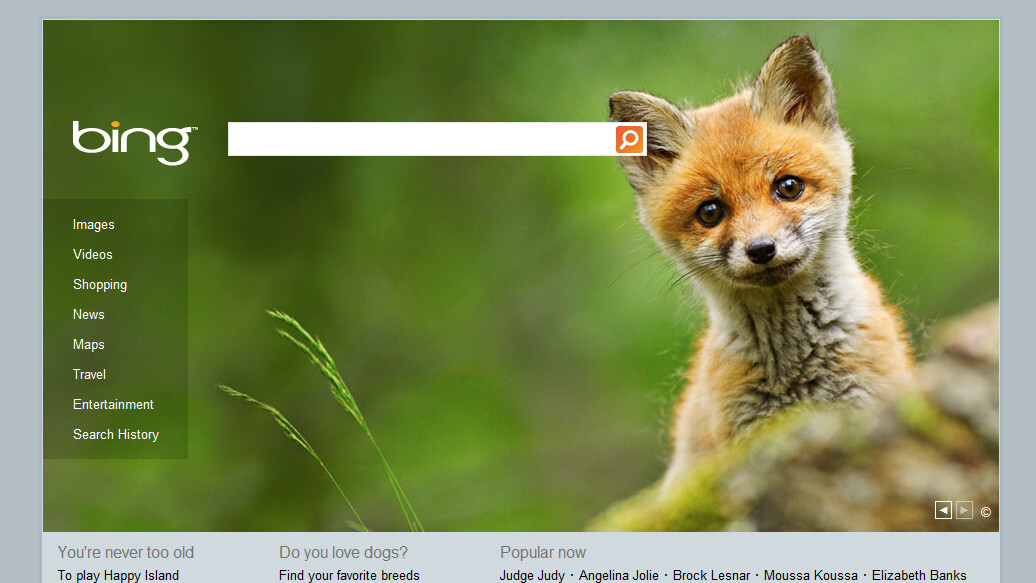Open the "To play Happy Island" link
The image size is (1036, 583).
point(118,575)
